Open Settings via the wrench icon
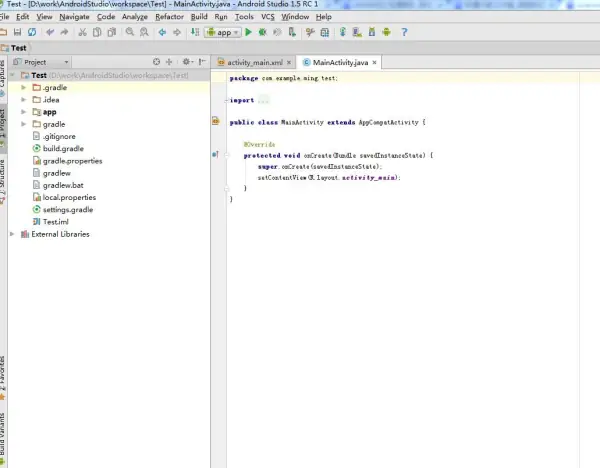Screen dimensions: 600x468 tap(310, 32)
